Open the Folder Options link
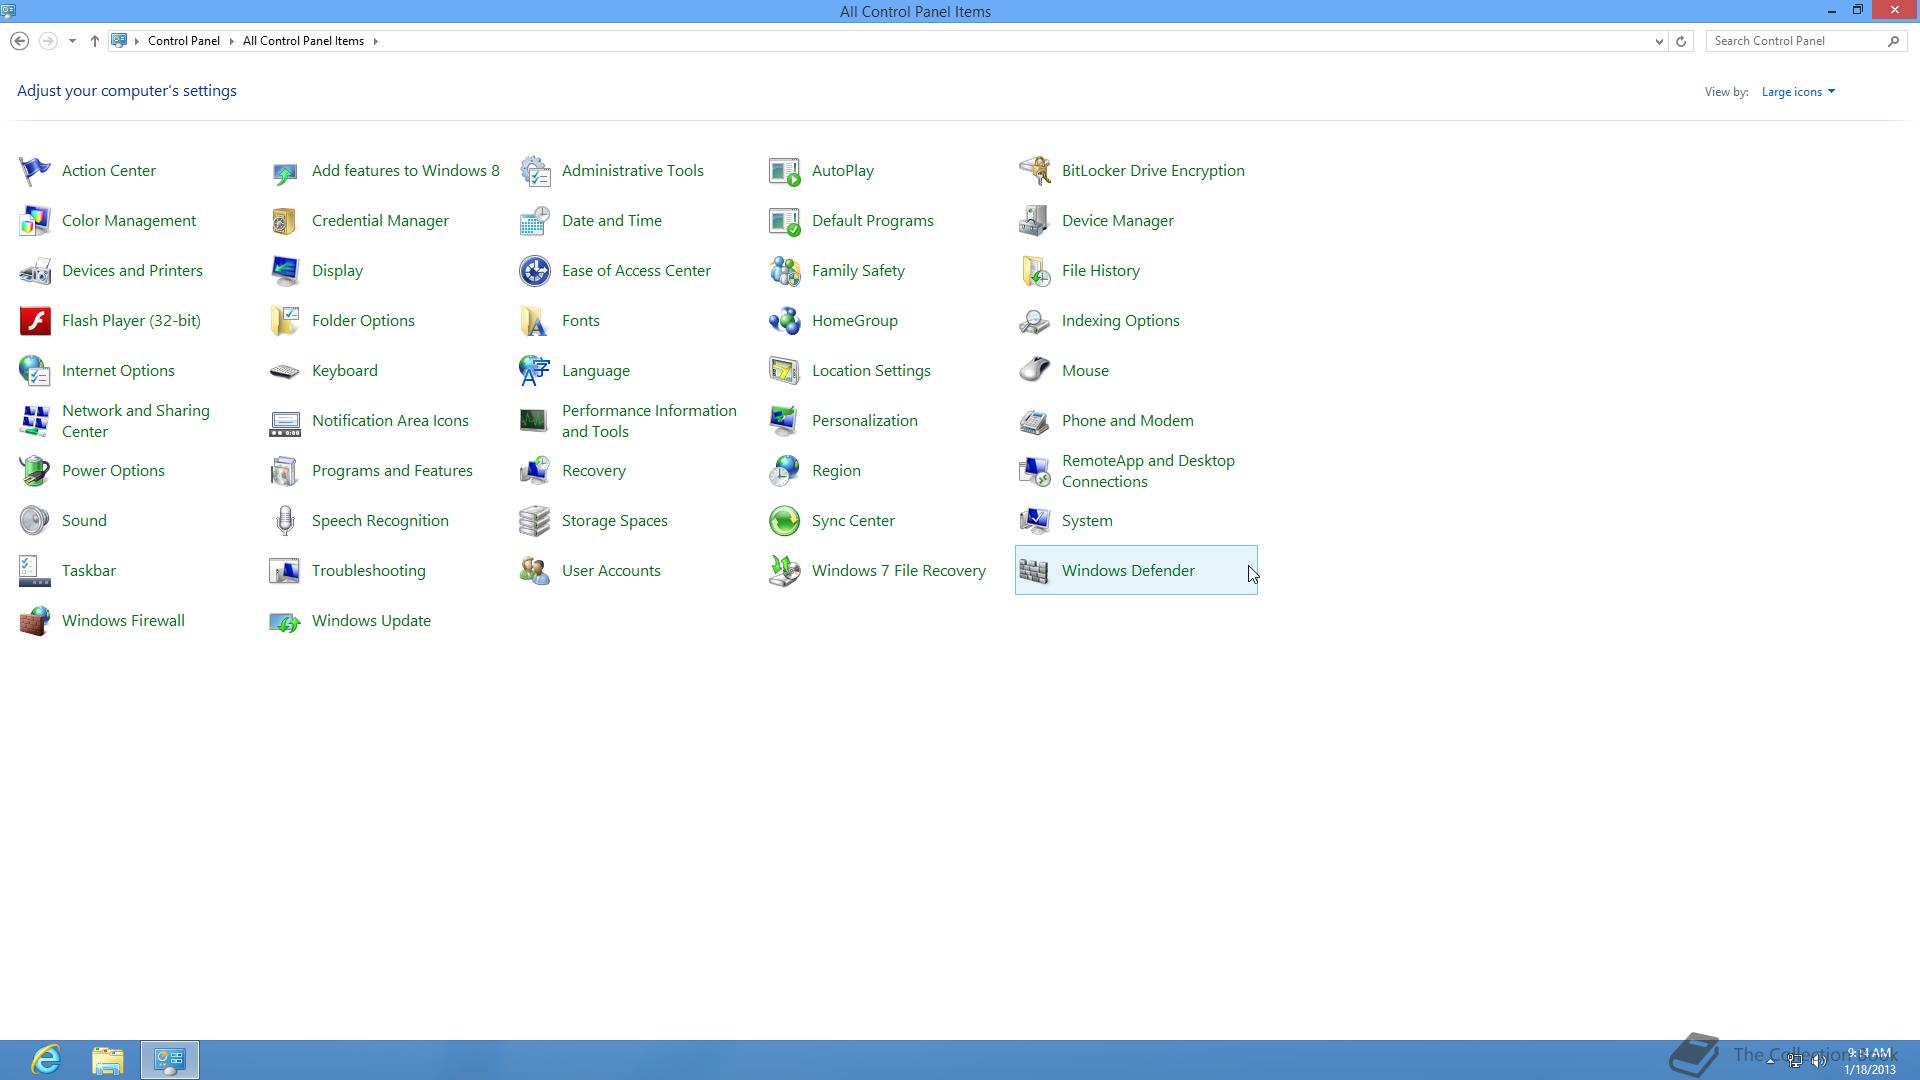The width and height of the screenshot is (1920, 1080). 363,321
